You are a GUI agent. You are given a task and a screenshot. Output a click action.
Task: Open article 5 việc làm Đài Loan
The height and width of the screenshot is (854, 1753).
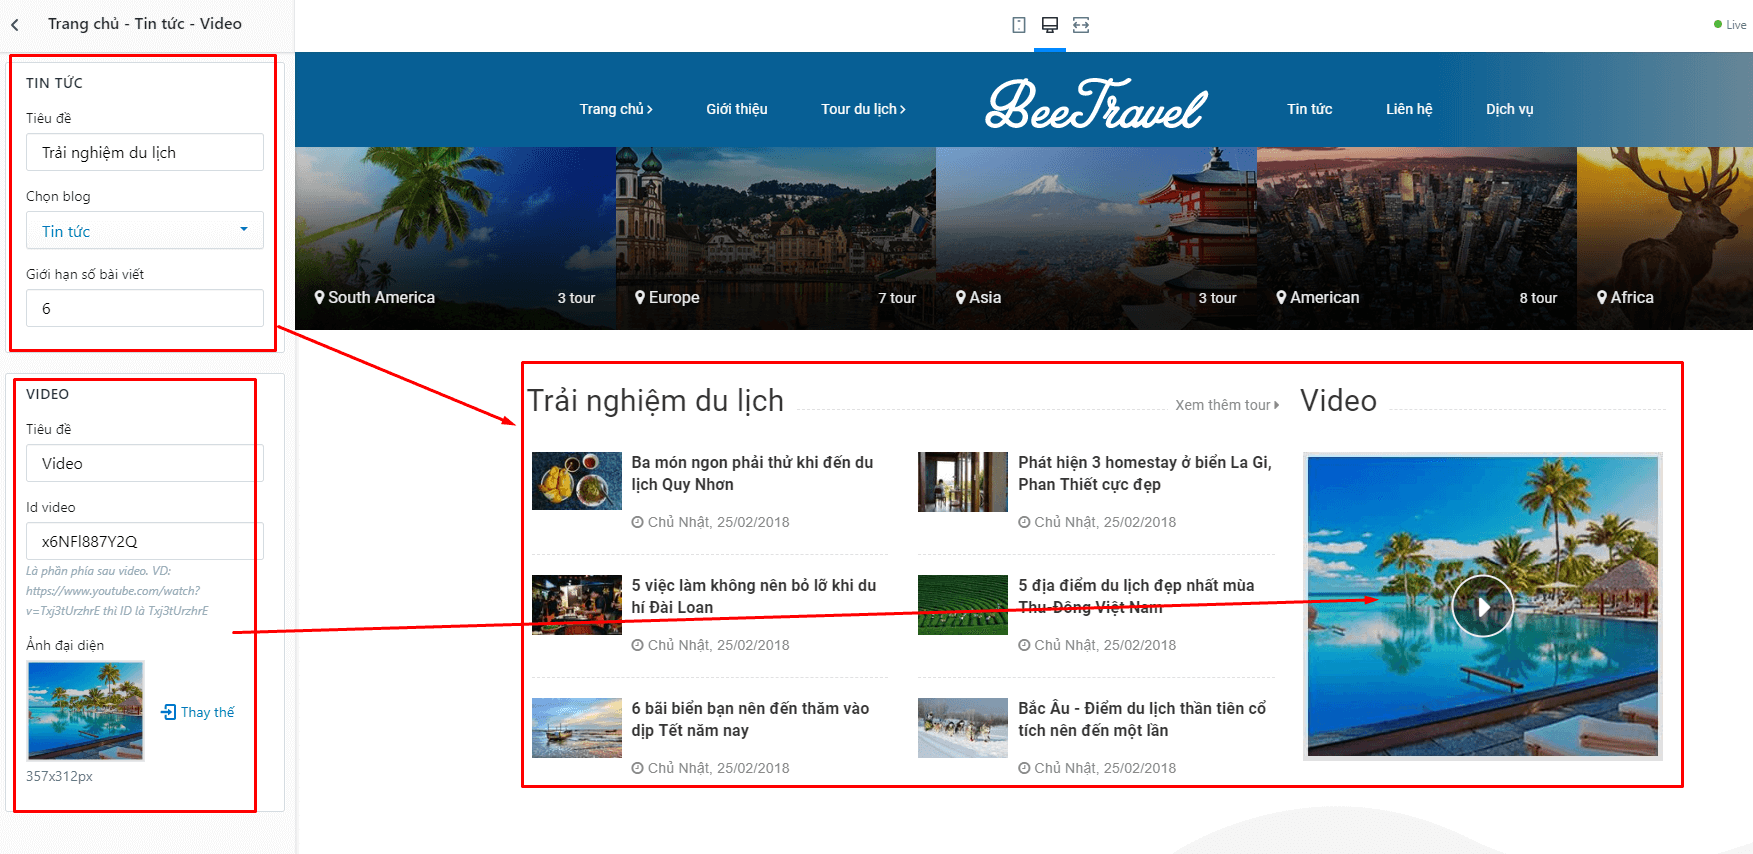pos(754,596)
